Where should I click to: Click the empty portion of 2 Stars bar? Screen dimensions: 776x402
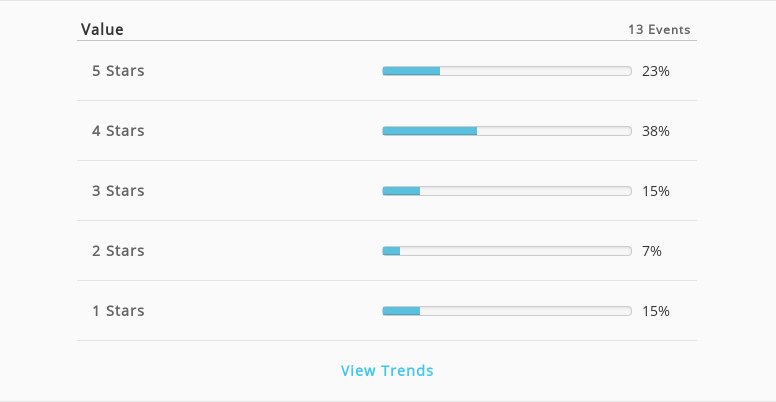coord(516,251)
